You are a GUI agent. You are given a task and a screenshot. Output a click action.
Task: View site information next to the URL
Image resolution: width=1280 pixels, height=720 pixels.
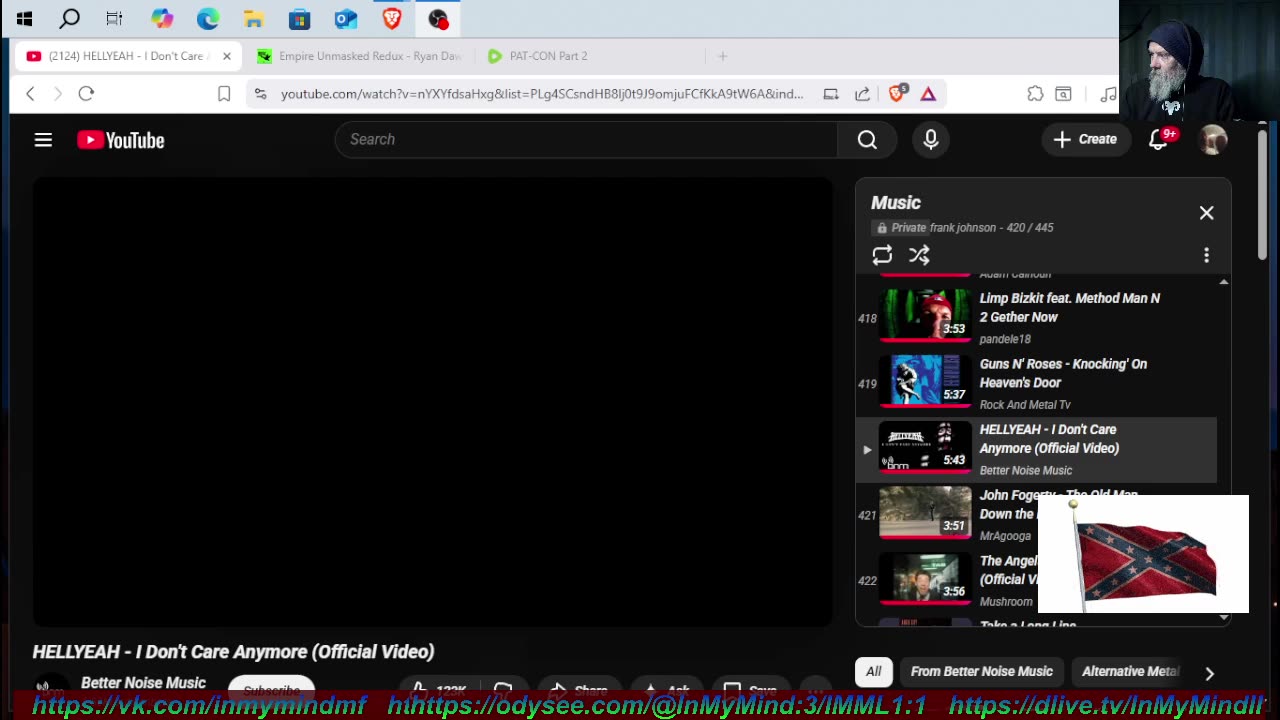pyautogui.click(x=260, y=94)
